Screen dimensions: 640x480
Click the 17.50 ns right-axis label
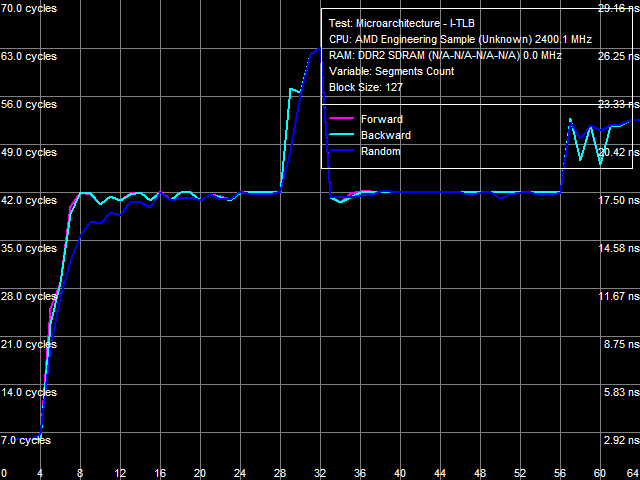point(618,200)
